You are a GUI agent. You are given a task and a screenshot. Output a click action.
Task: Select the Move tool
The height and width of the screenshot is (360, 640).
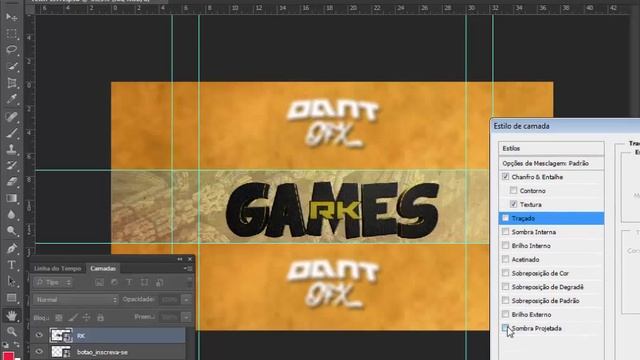tap(11, 17)
